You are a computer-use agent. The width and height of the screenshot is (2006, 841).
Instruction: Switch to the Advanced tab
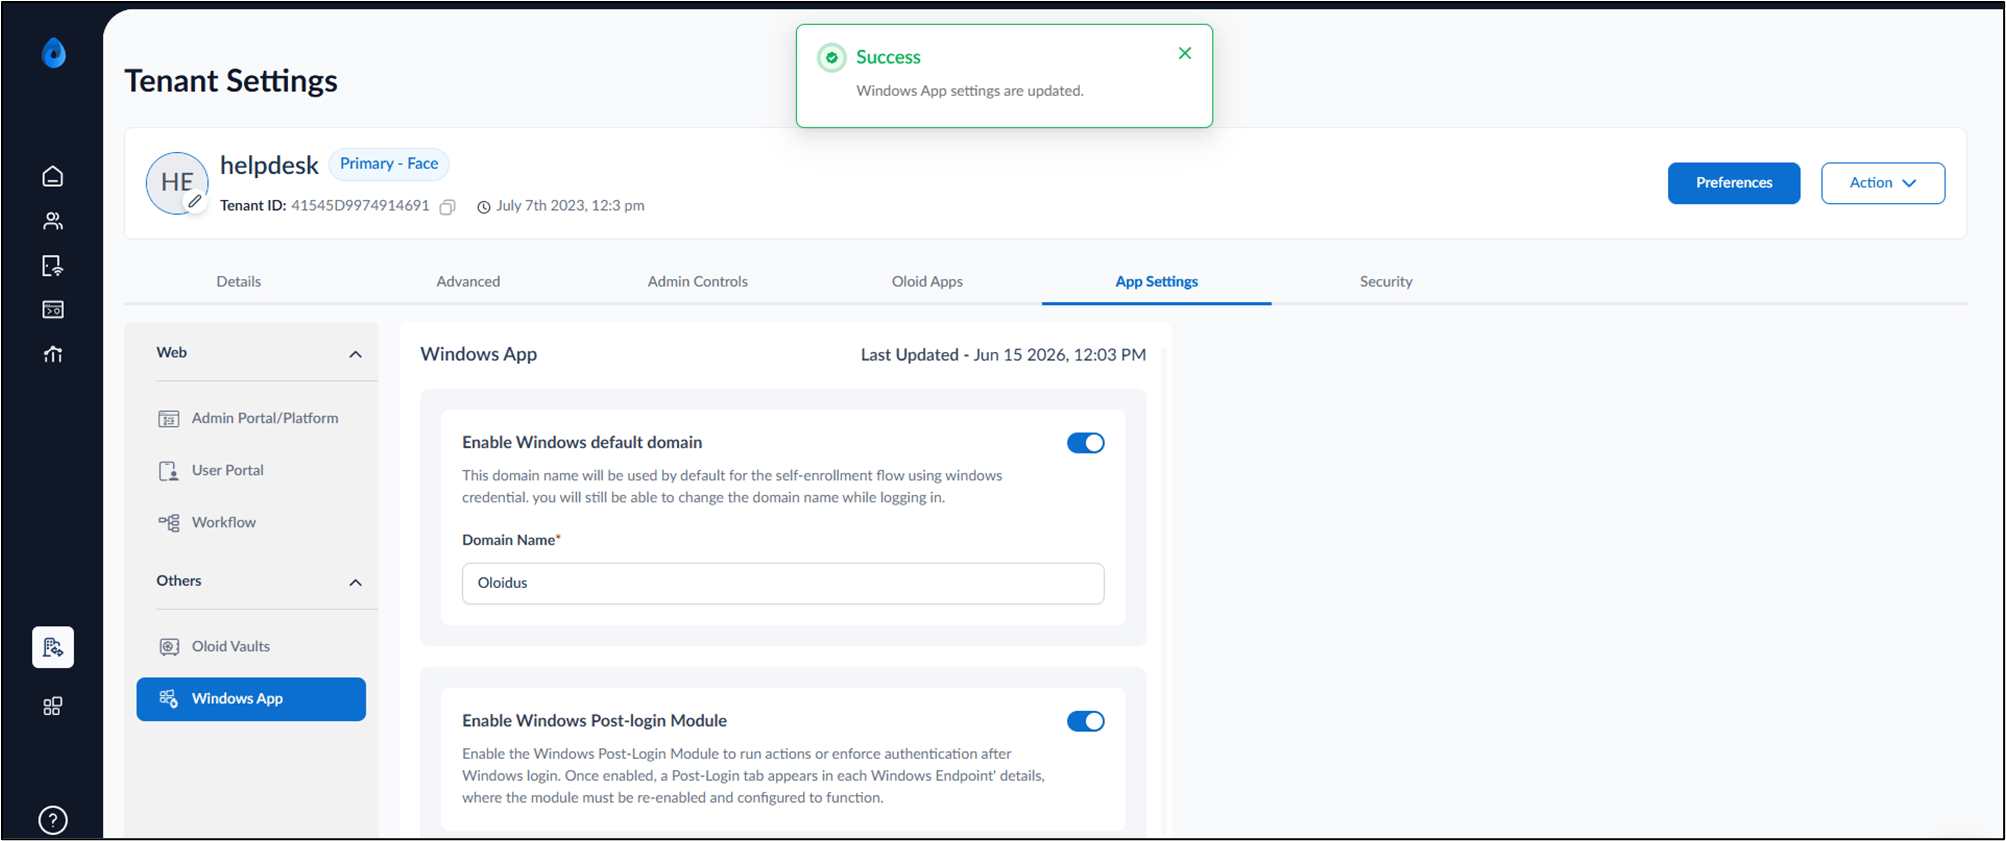click(468, 282)
